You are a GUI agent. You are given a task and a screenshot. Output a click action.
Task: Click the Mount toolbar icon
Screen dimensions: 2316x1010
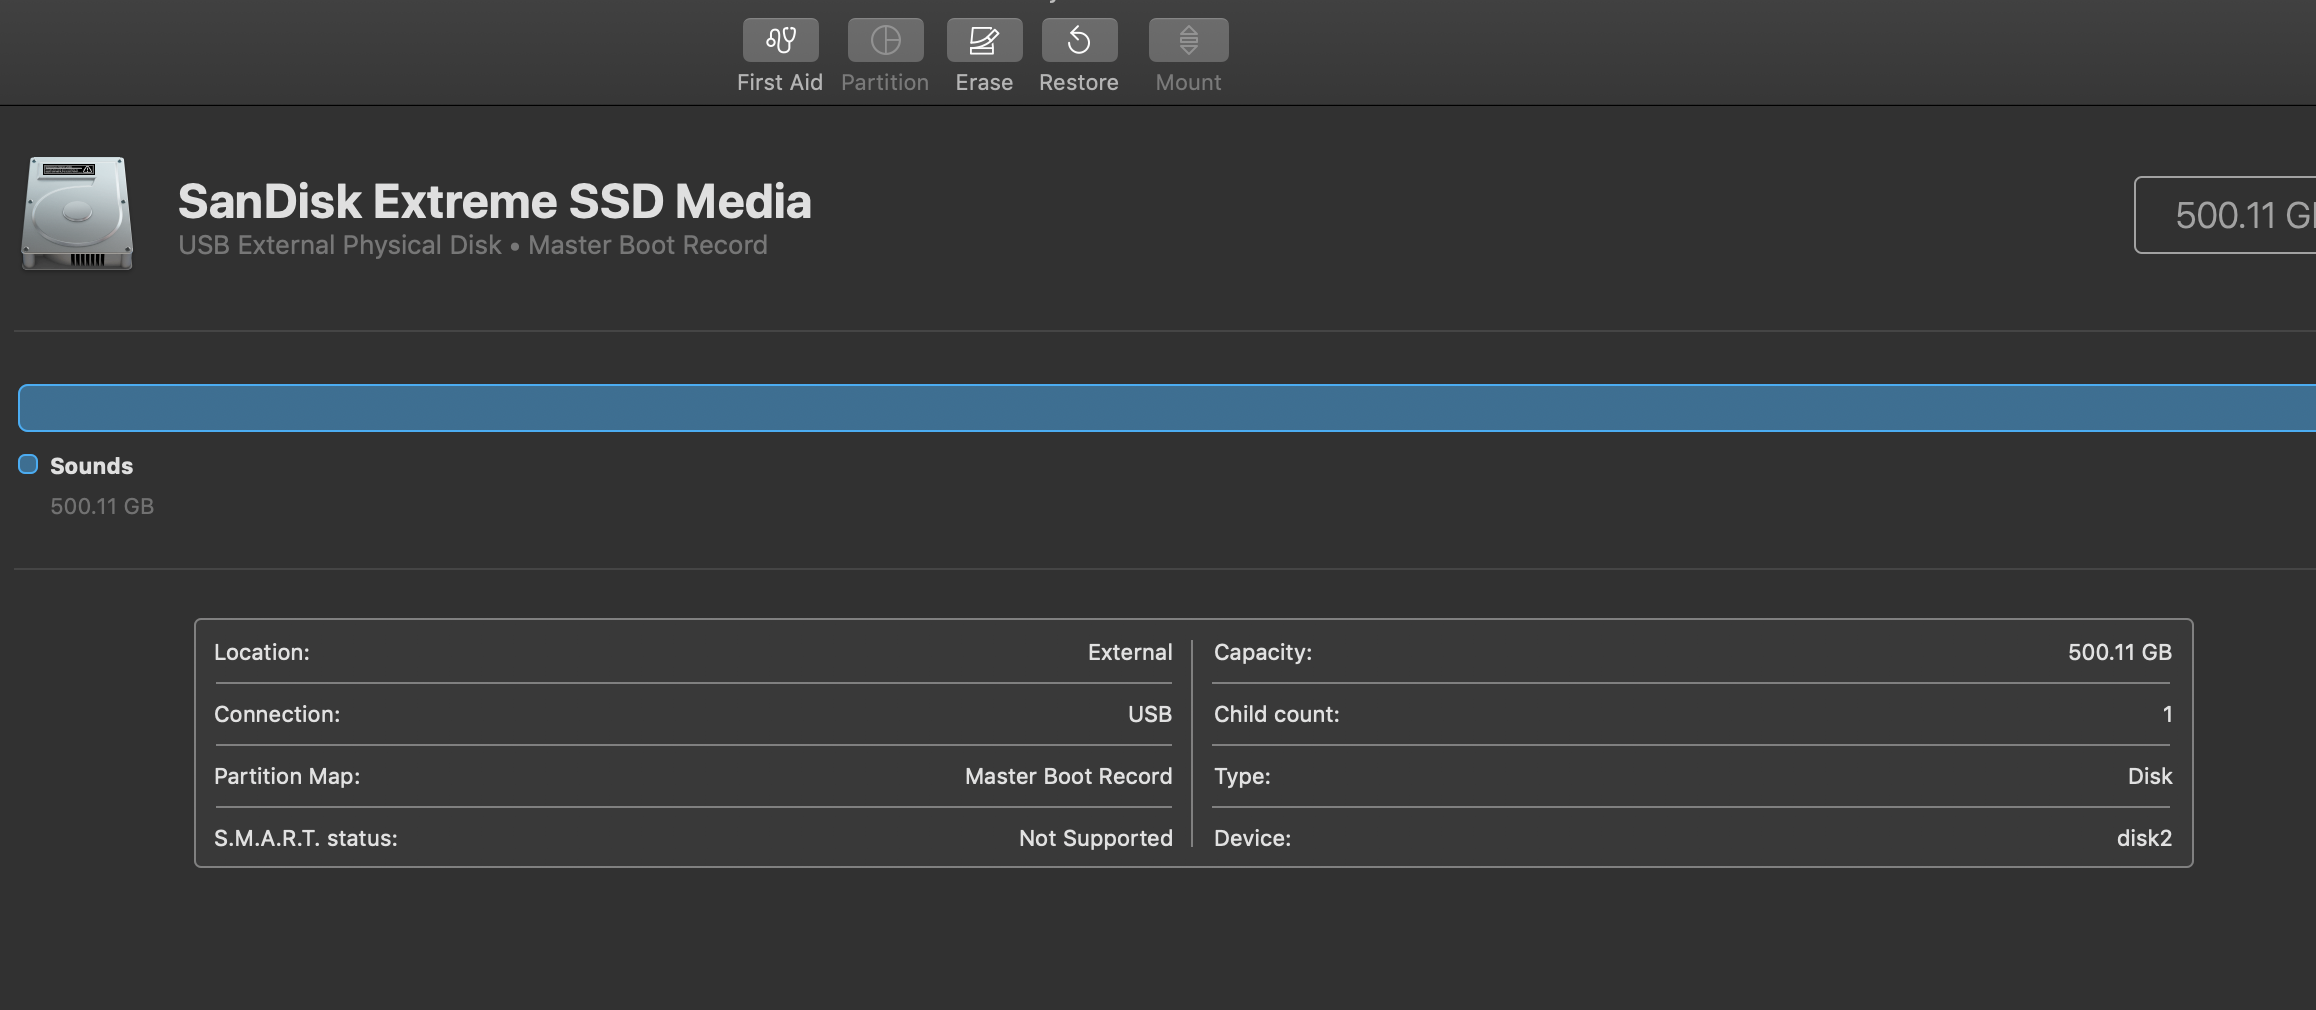pyautogui.click(x=1188, y=40)
